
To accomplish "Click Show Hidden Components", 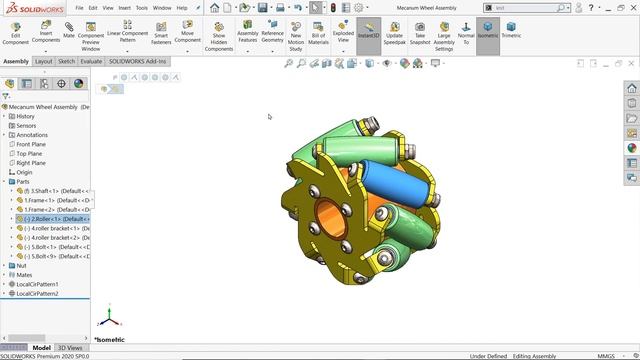I will (x=219, y=37).
